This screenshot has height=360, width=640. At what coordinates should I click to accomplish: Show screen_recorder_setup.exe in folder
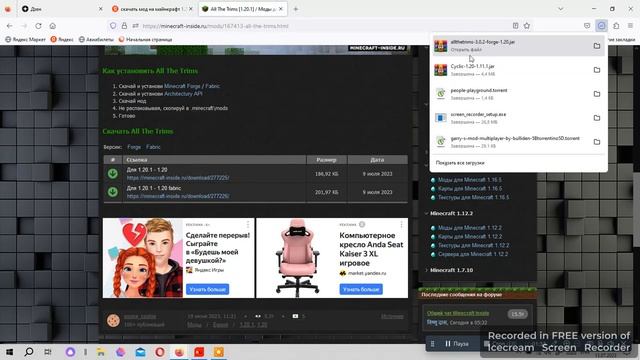pyautogui.click(x=597, y=118)
